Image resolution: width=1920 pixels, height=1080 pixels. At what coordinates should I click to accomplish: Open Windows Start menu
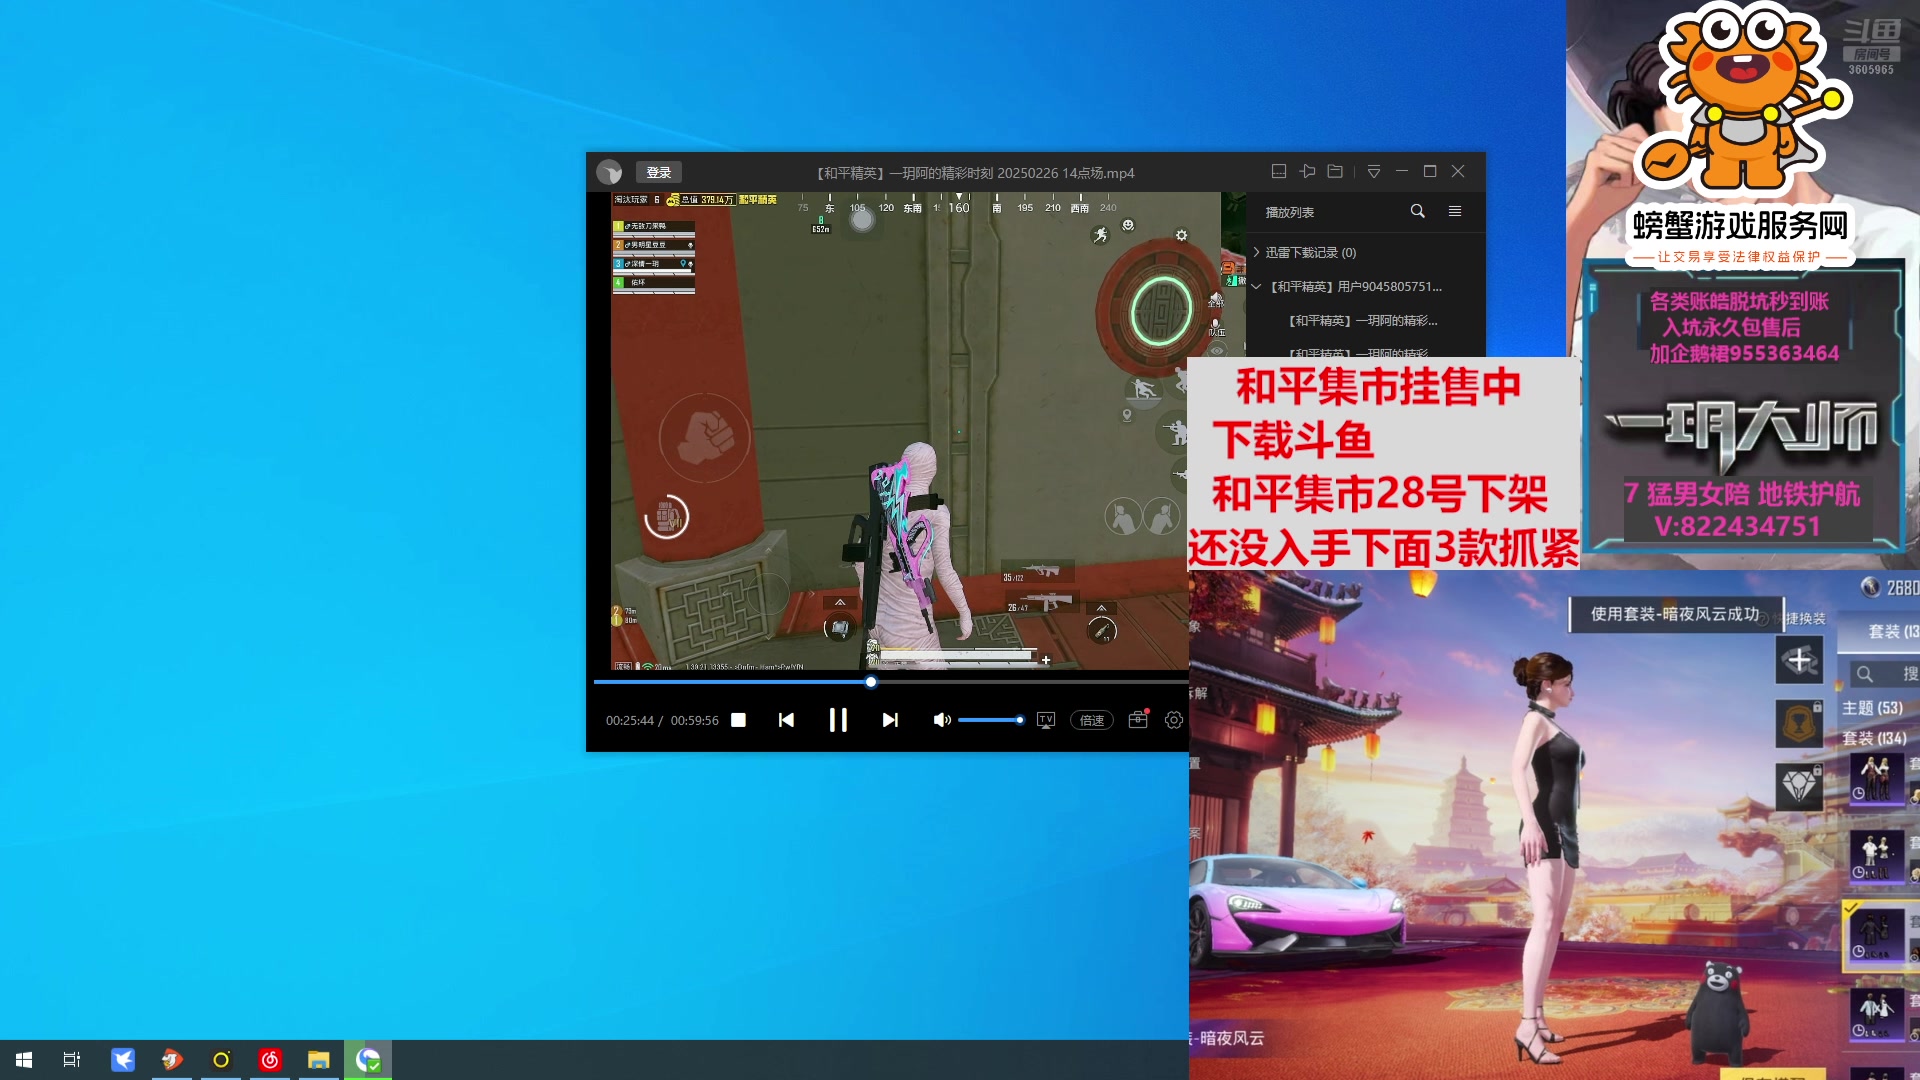point(24,1060)
